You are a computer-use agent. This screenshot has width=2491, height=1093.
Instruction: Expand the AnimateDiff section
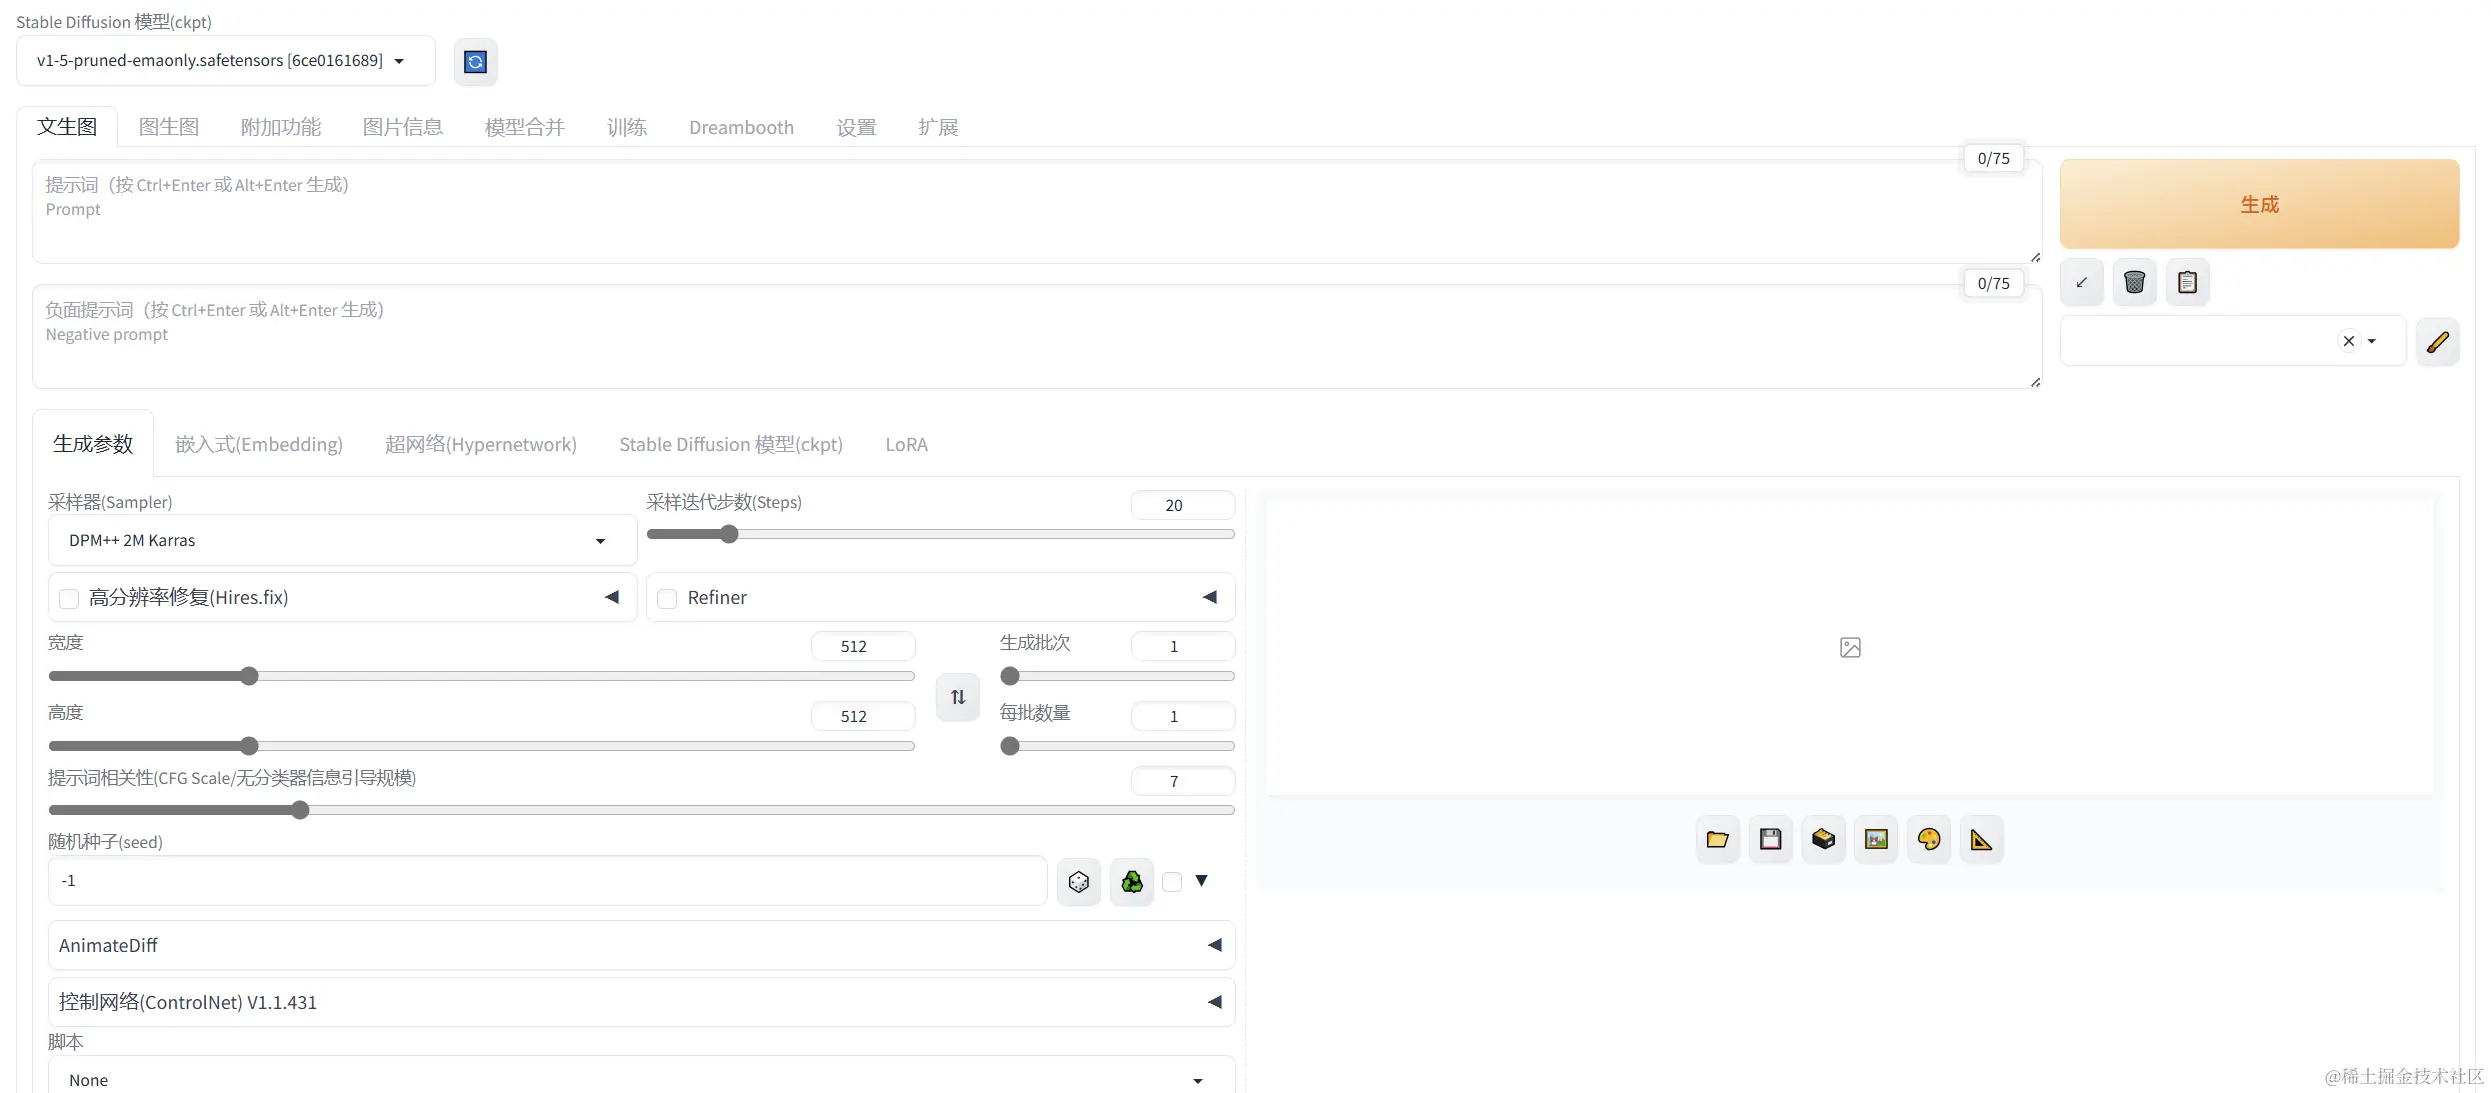pos(640,945)
